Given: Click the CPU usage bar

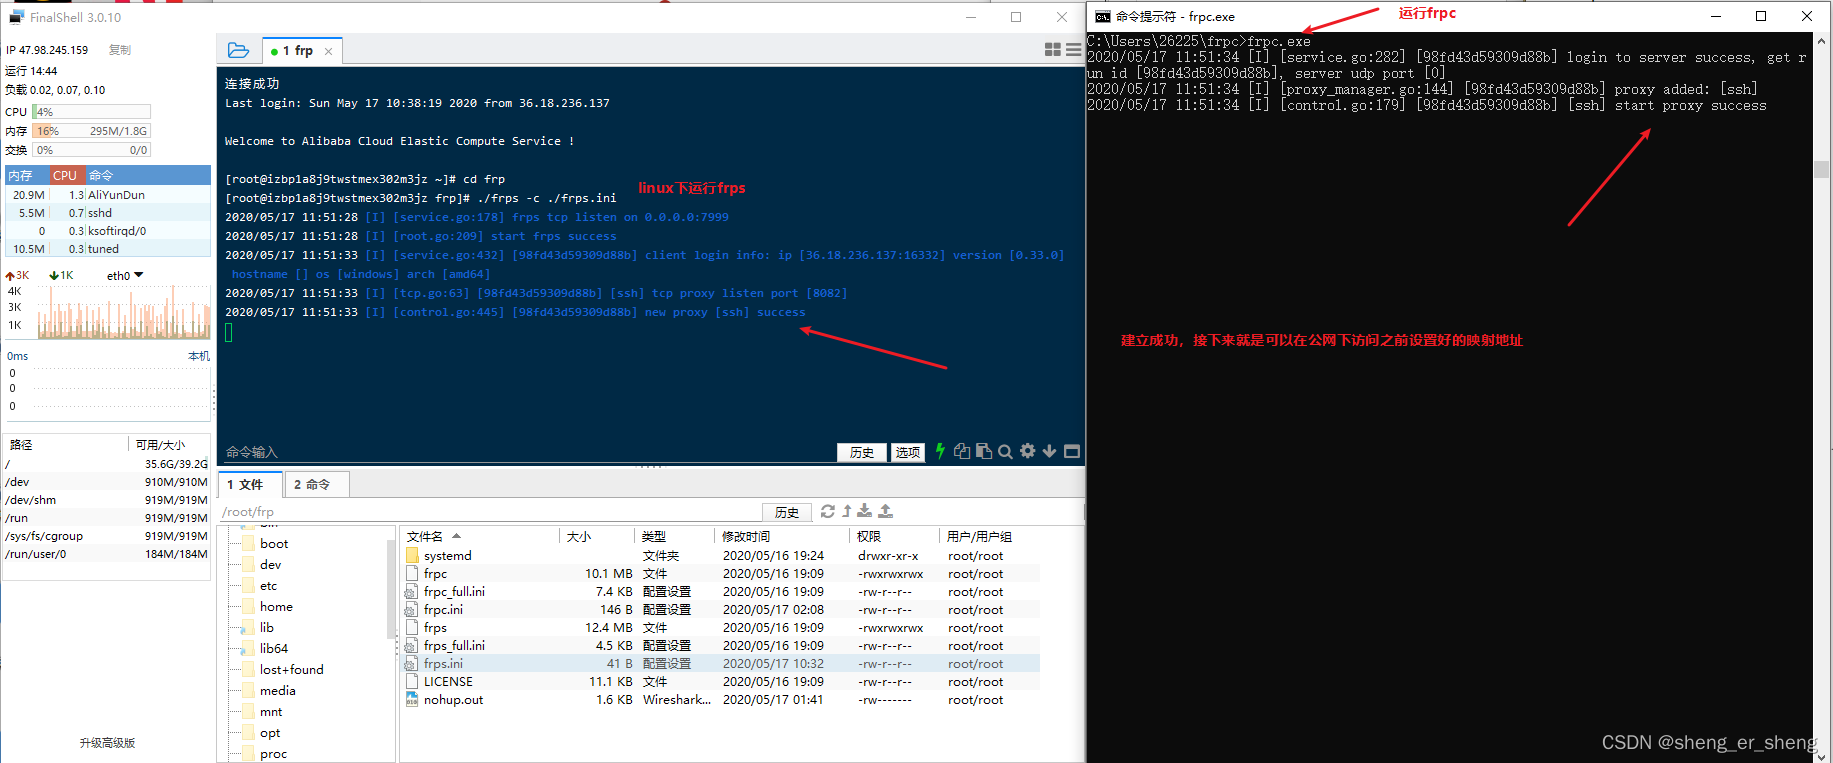Looking at the screenshot, I should pos(91,112).
